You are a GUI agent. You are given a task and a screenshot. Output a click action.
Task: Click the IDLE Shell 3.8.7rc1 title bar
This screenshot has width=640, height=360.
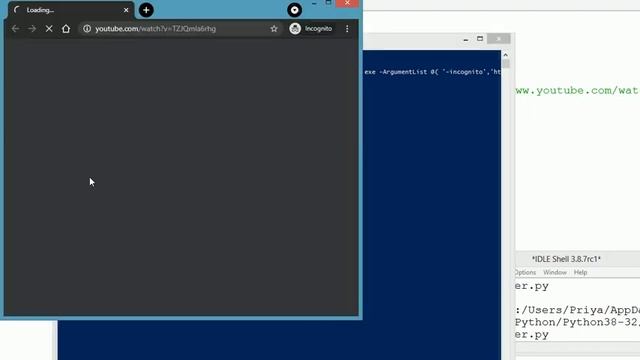pyautogui.click(x=578, y=259)
